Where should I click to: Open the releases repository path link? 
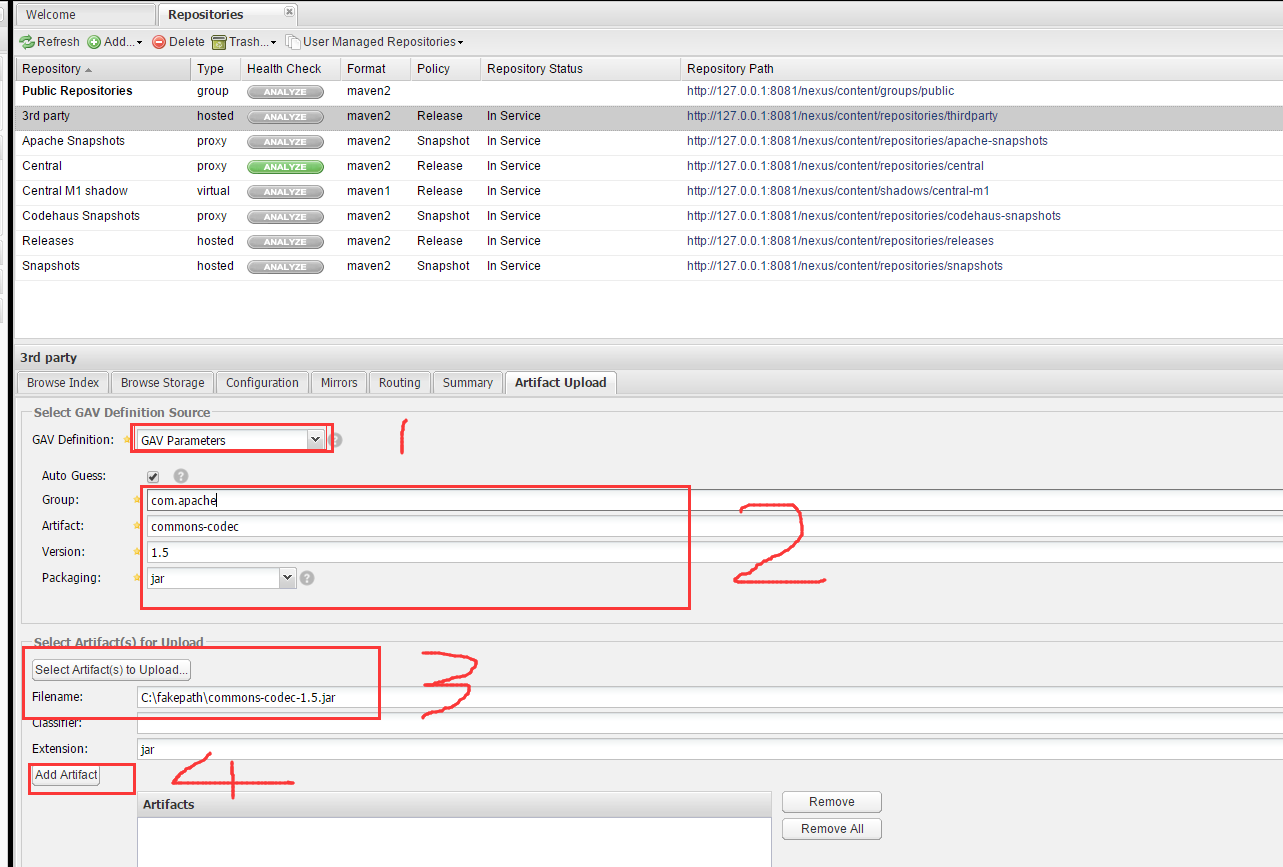(840, 241)
